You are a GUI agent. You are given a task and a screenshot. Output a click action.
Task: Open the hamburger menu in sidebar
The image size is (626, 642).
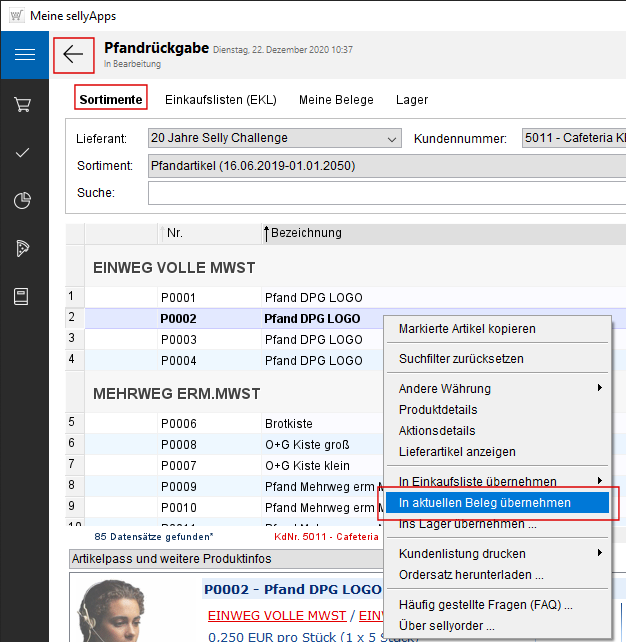click(x=24, y=54)
